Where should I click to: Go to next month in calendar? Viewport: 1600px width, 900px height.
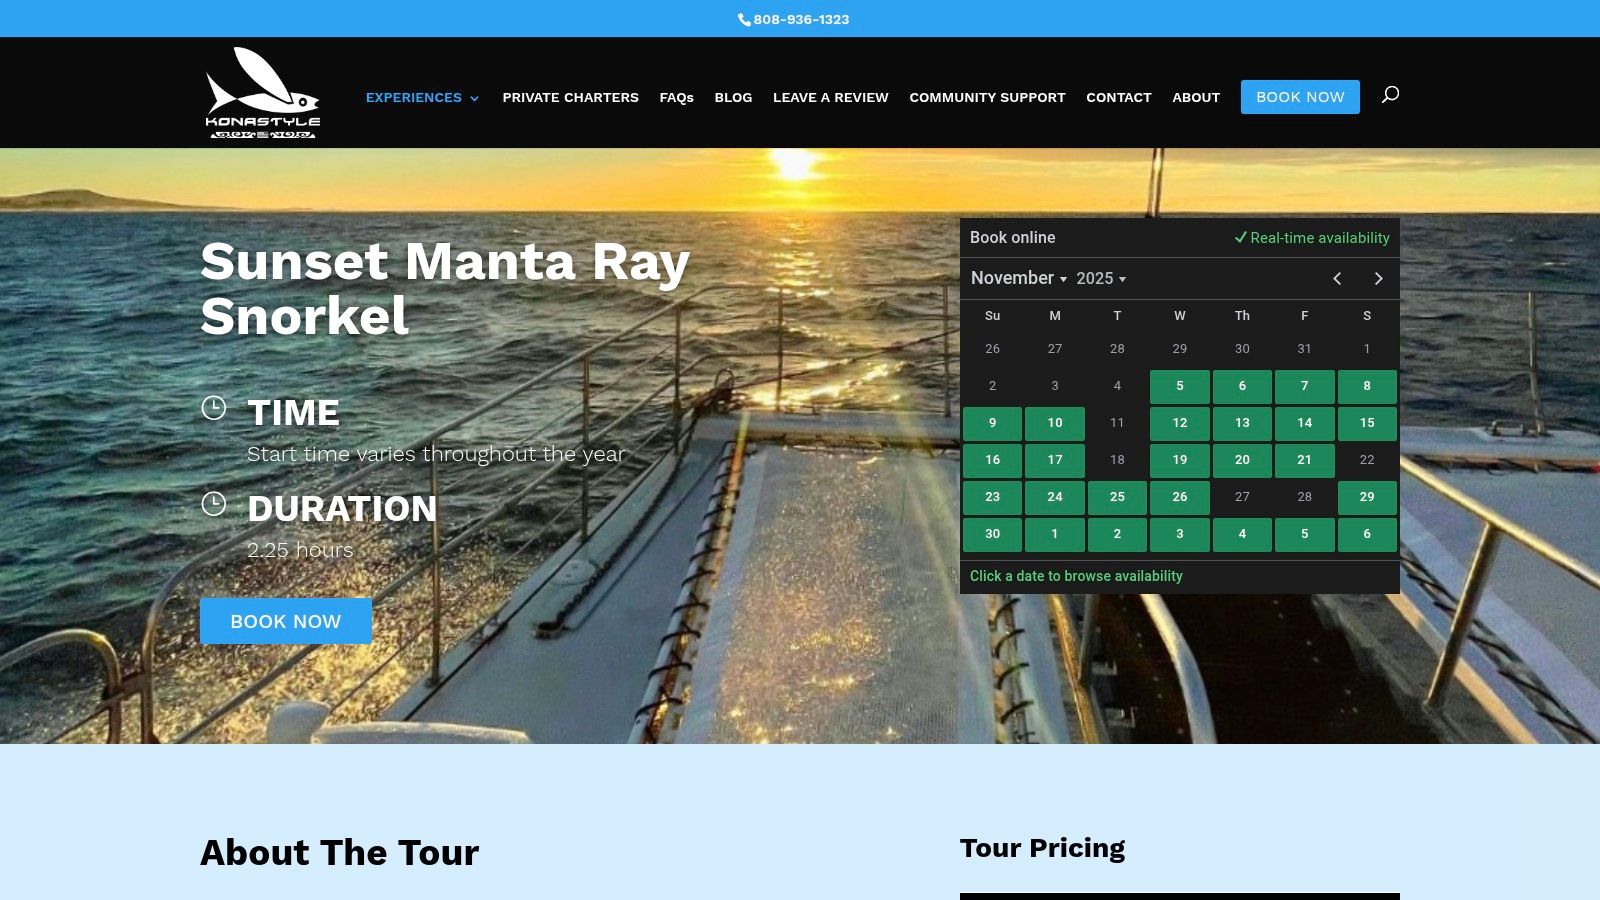point(1378,279)
